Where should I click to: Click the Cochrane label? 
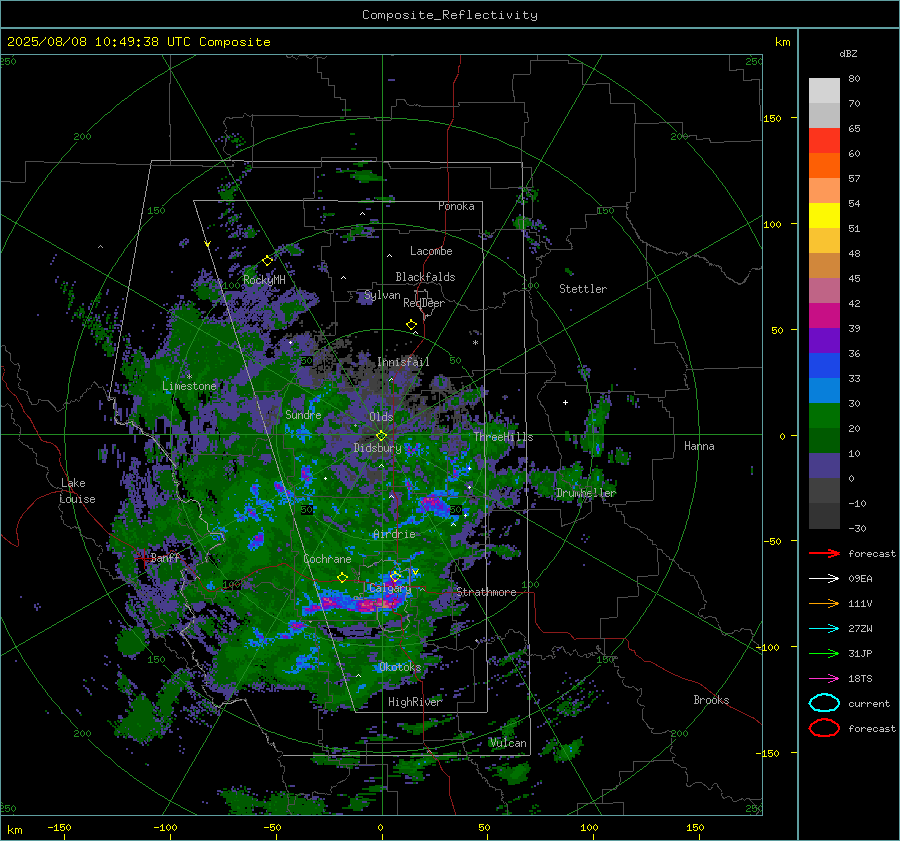(x=327, y=559)
